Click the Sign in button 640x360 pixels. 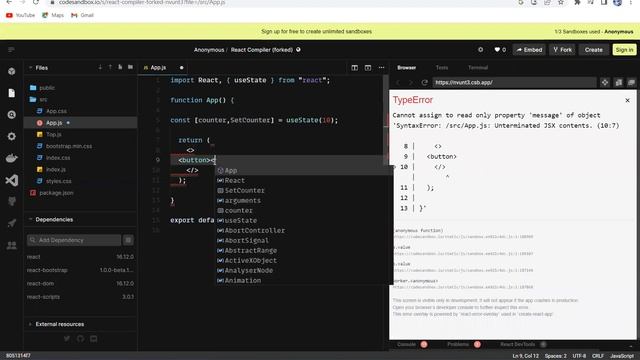click(x=624, y=50)
